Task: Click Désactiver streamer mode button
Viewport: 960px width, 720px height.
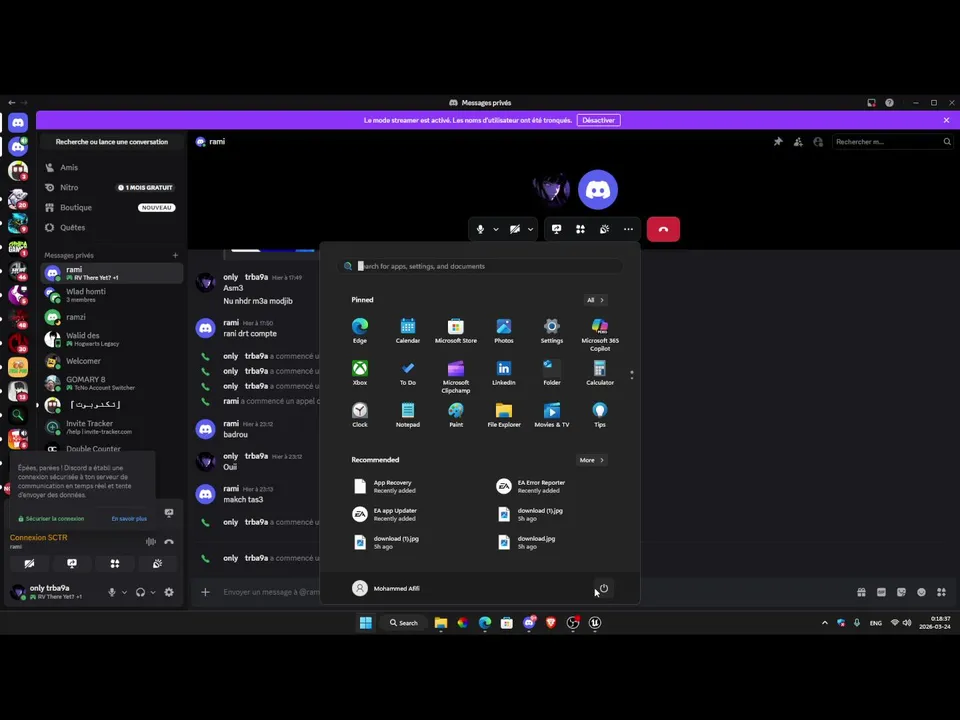Action: [598, 120]
